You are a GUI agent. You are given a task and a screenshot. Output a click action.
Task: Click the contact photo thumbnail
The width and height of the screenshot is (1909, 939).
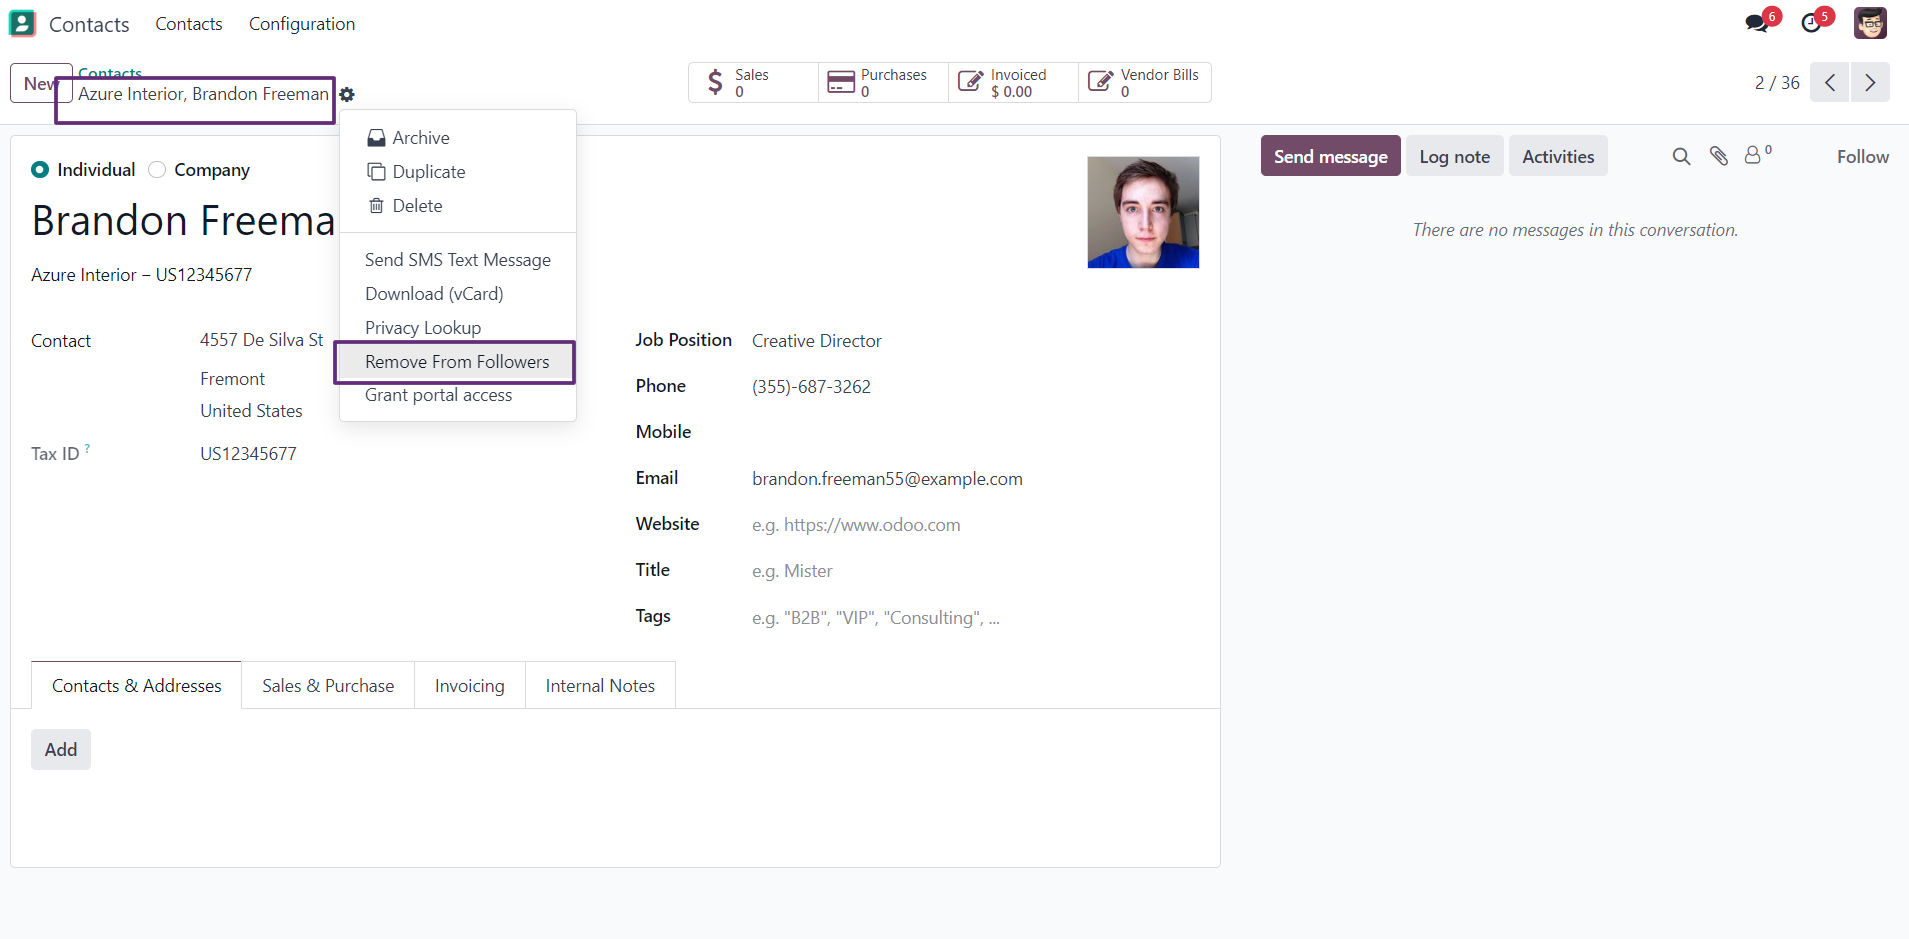click(1143, 212)
